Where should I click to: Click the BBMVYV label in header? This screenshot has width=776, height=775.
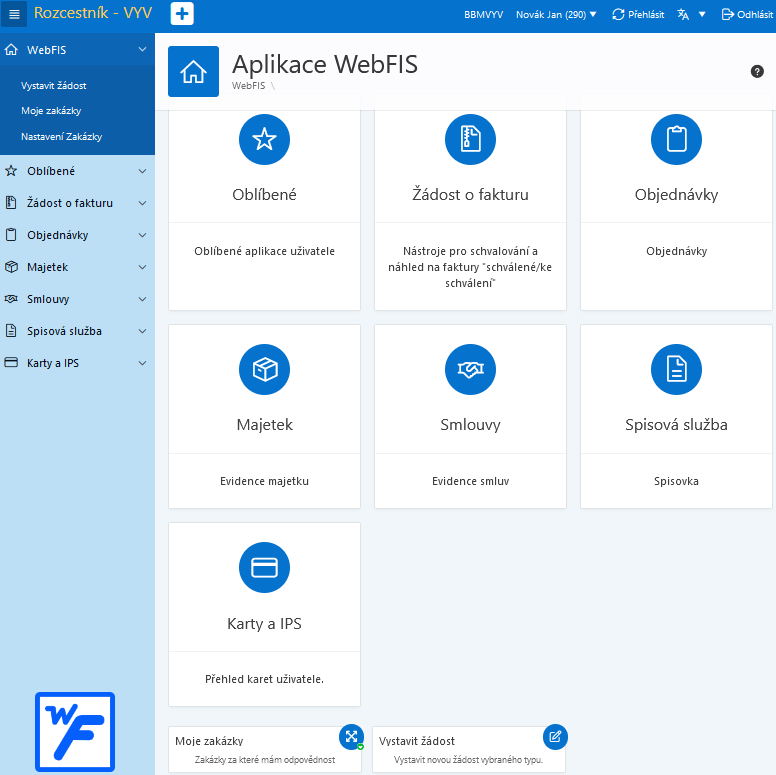[x=484, y=14]
